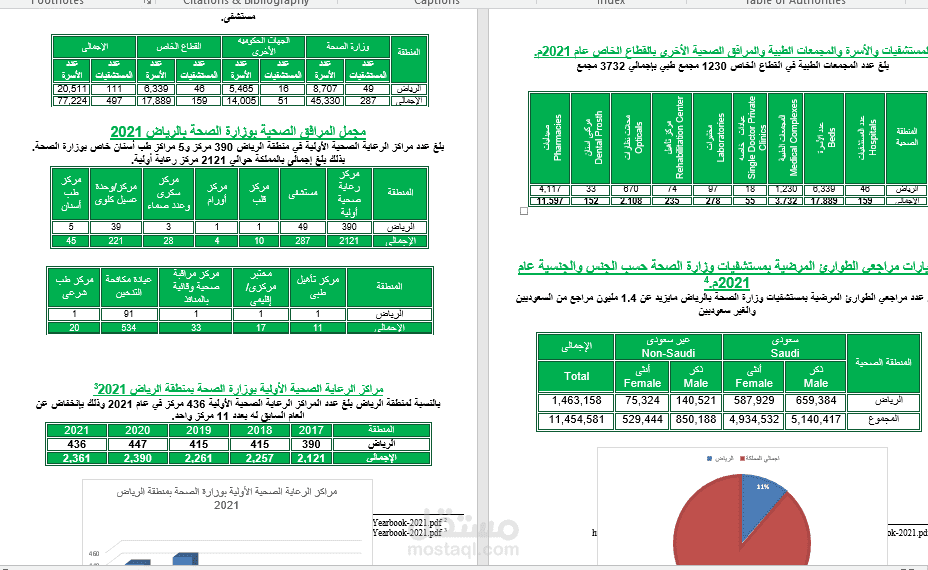
Task: Click the green cell showing 28
Action: [x=169, y=241]
